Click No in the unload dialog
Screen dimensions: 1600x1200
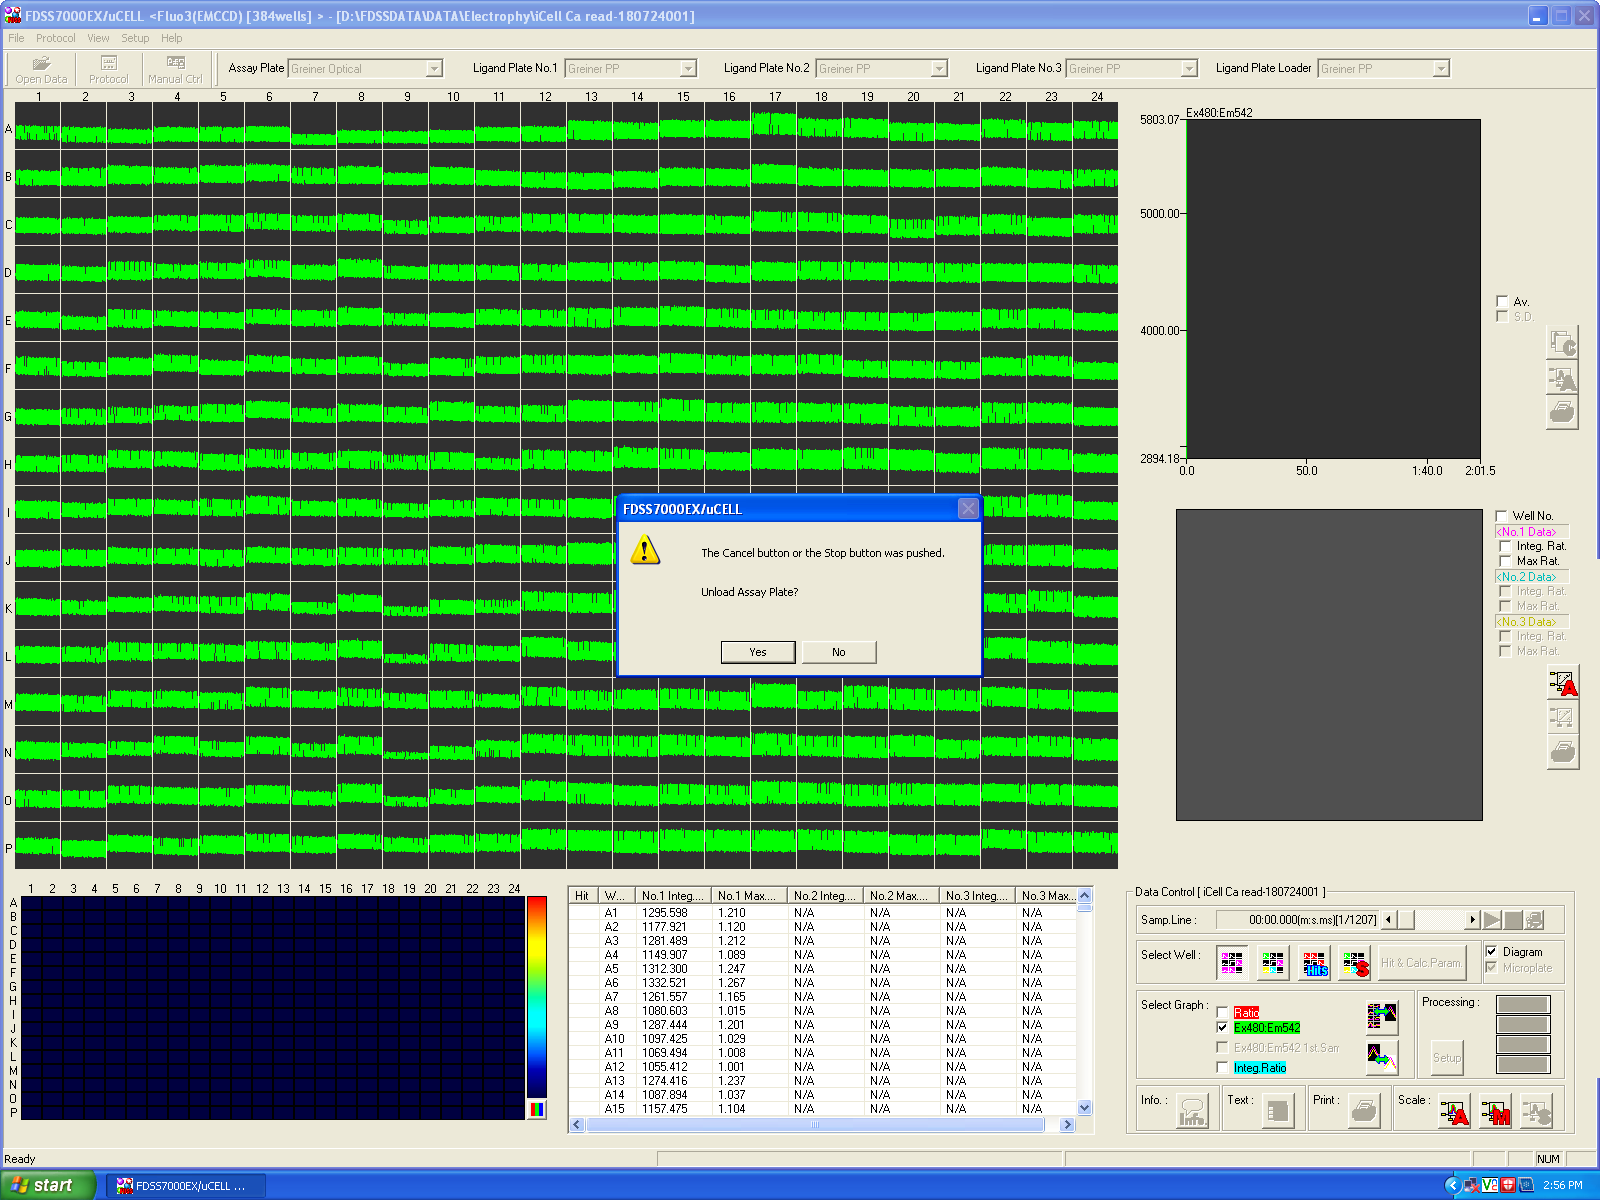click(x=839, y=652)
